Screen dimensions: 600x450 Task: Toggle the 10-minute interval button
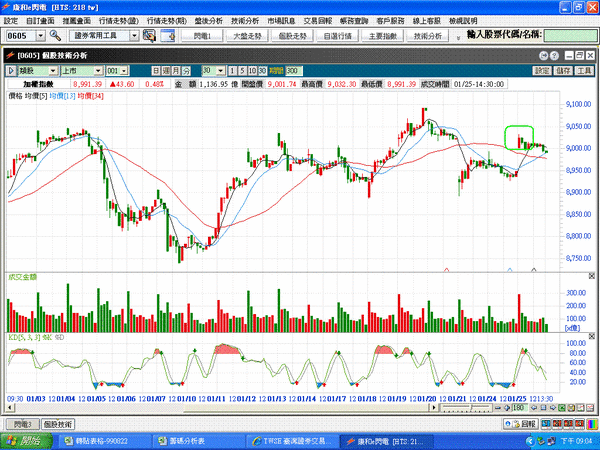click(252, 71)
